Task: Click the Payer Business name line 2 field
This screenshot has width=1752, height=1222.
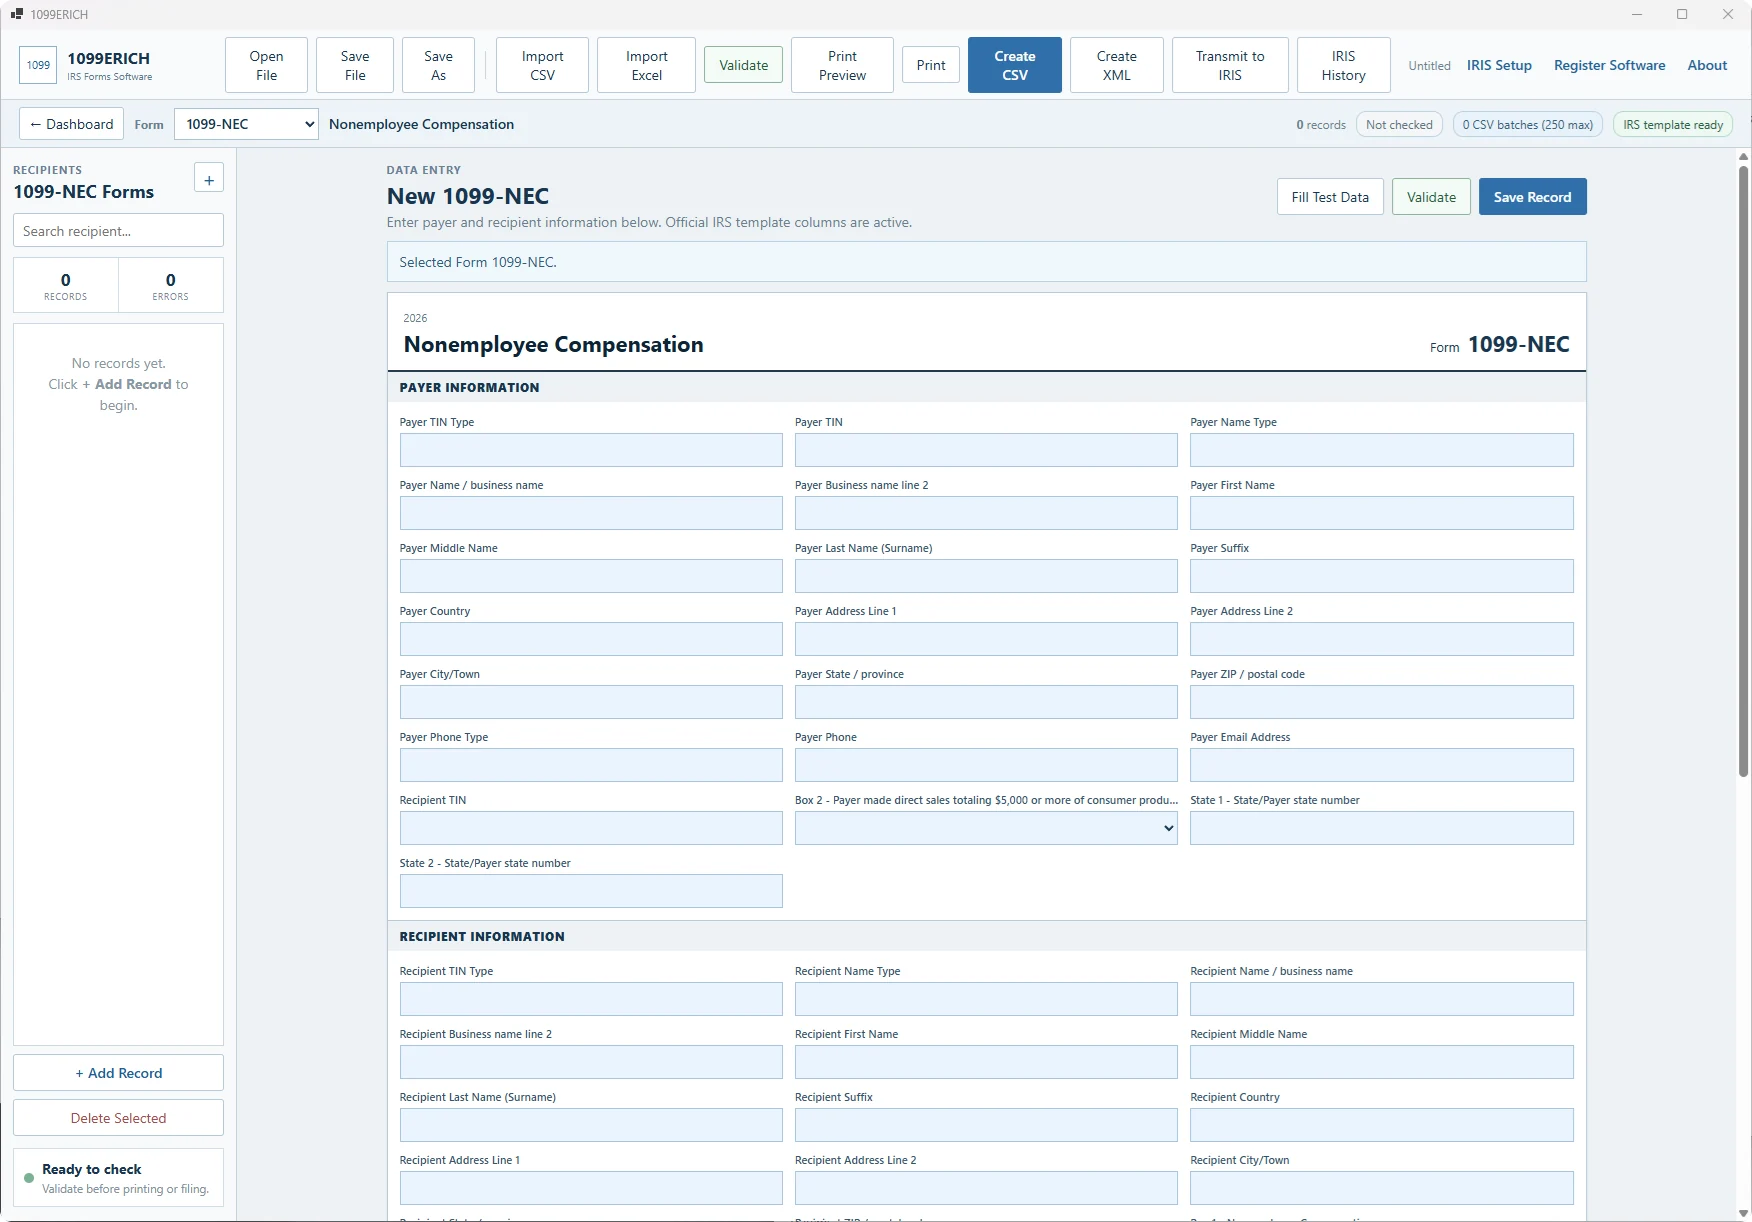Action: click(x=986, y=513)
